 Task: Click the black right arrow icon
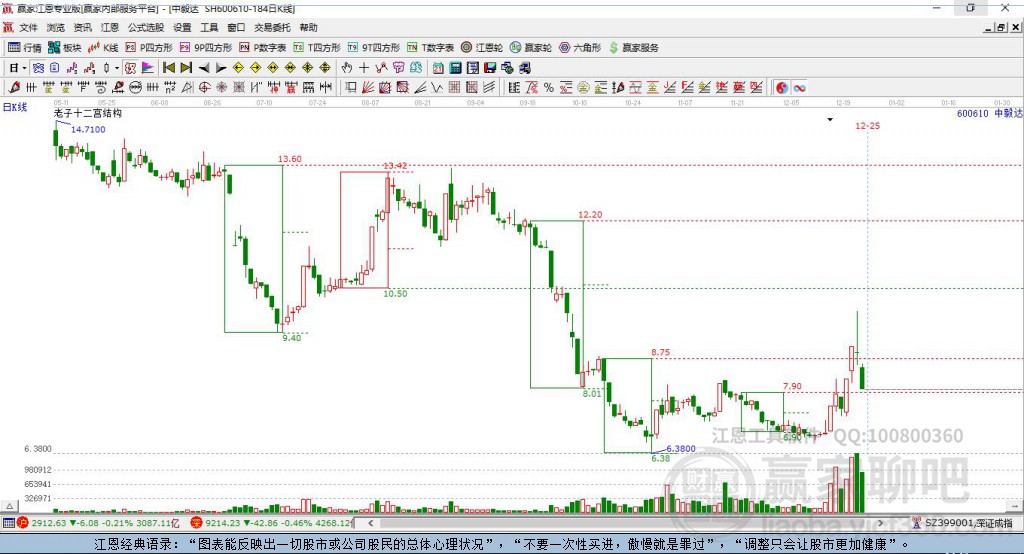point(221,68)
